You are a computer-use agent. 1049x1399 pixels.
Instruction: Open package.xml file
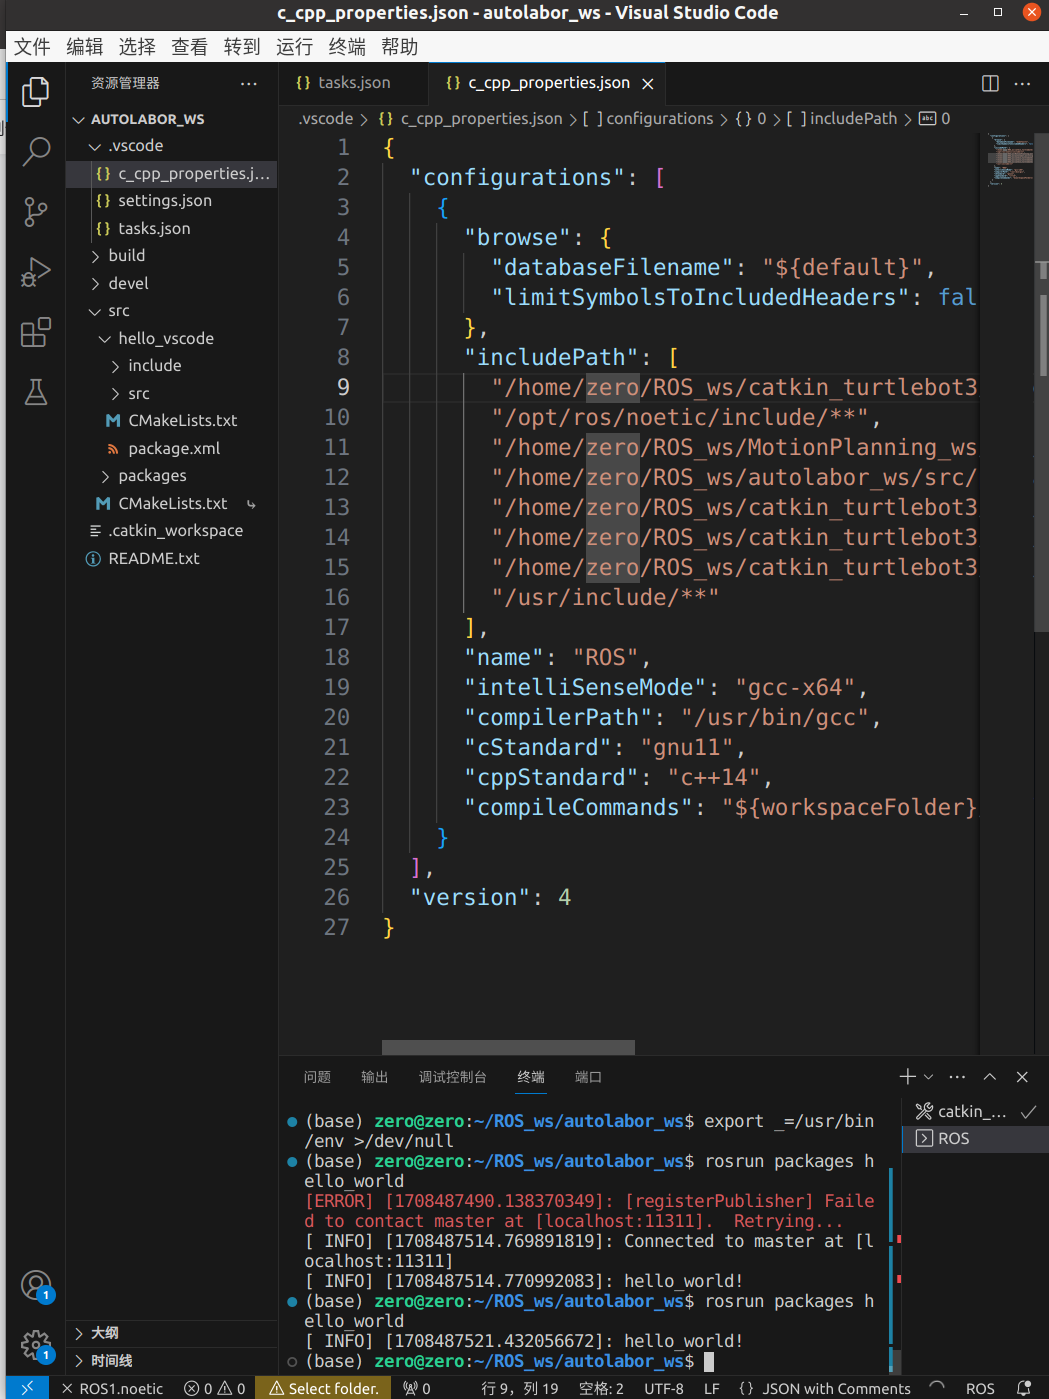[172, 449]
